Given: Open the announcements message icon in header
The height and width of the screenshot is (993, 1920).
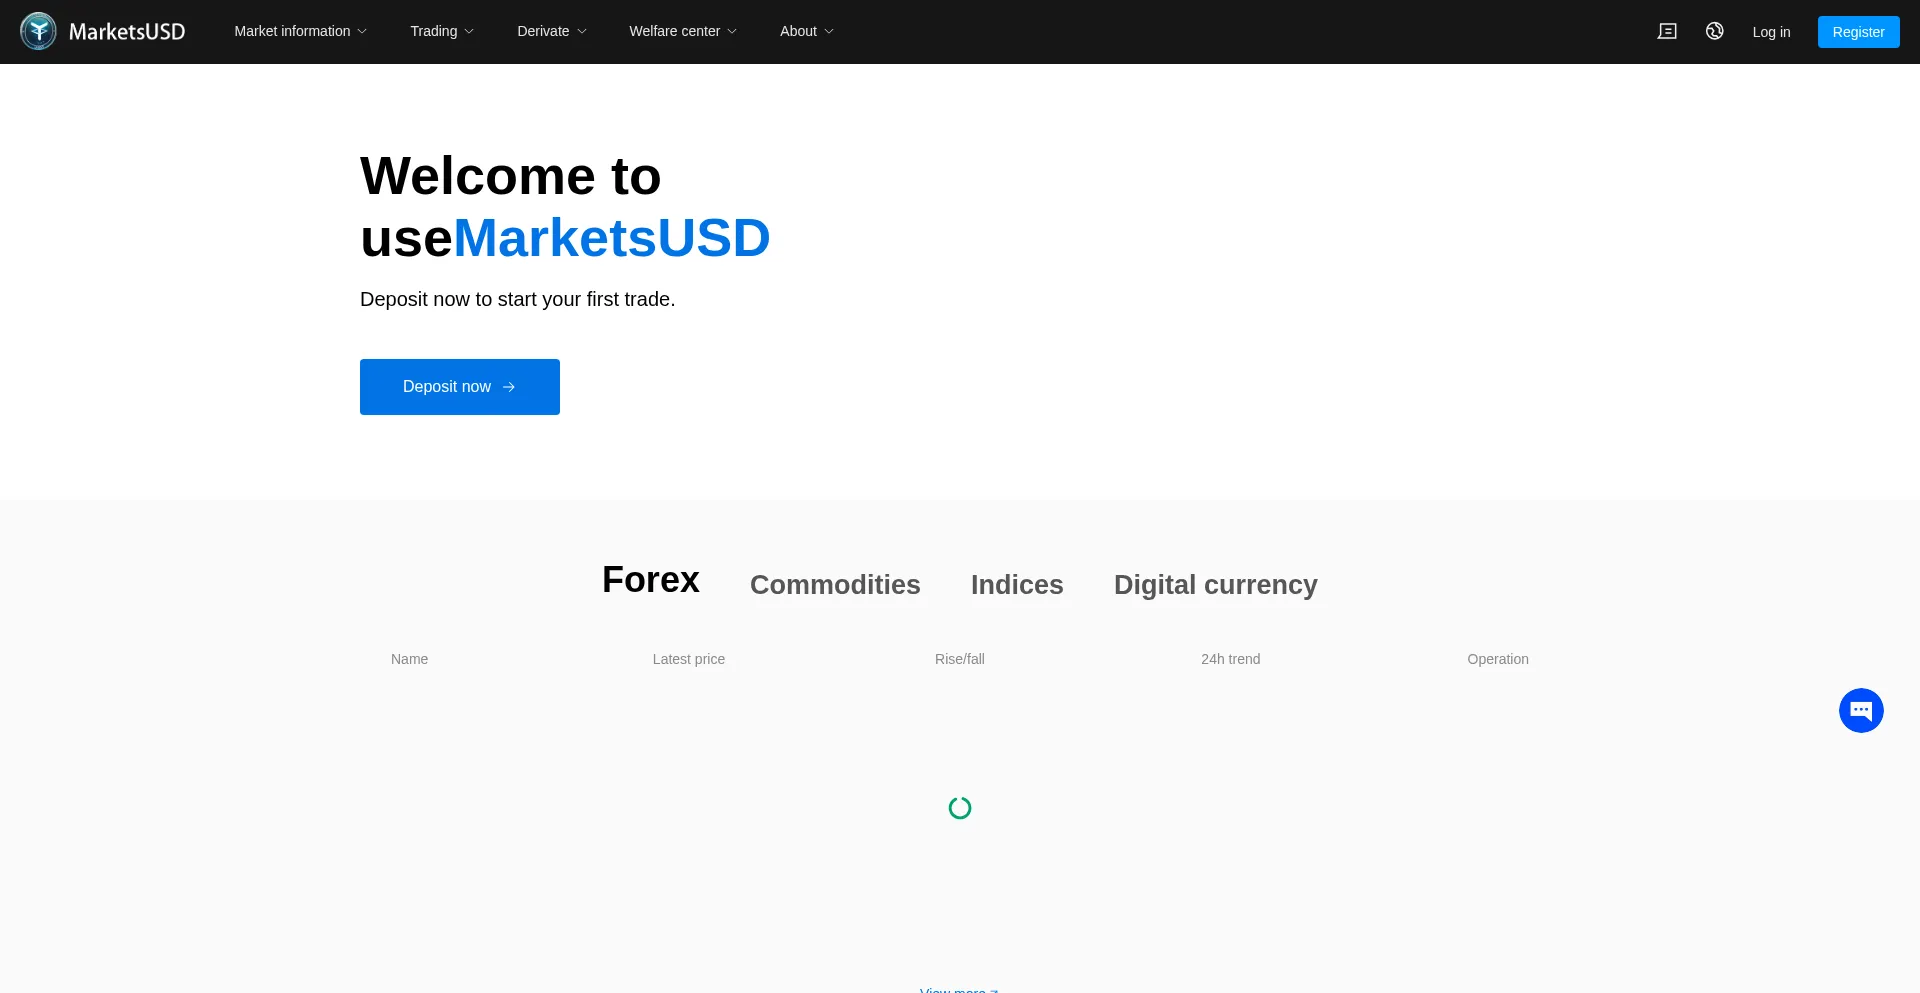Looking at the screenshot, I should click(1667, 31).
